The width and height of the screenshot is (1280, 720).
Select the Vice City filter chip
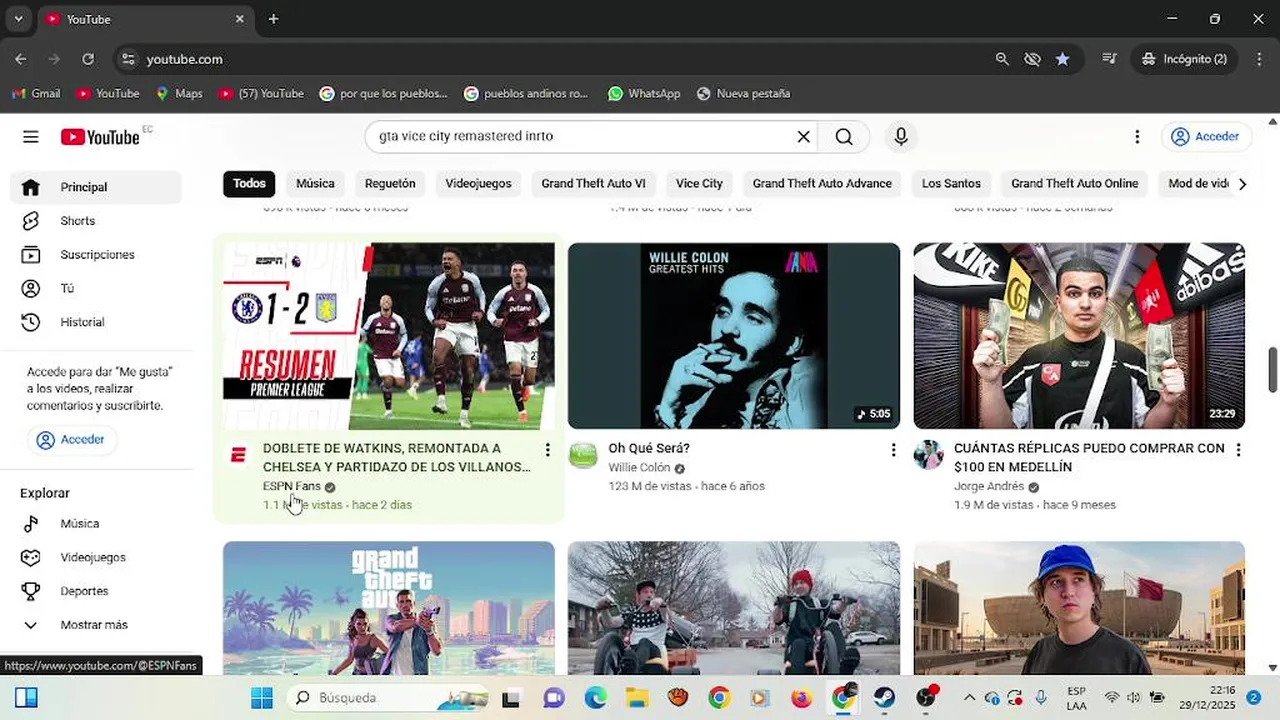click(x=699, y=184)
